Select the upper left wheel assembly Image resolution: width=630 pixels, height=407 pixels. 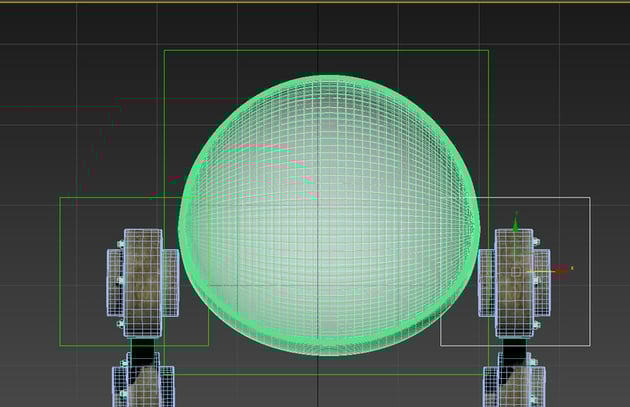(143, 283)
